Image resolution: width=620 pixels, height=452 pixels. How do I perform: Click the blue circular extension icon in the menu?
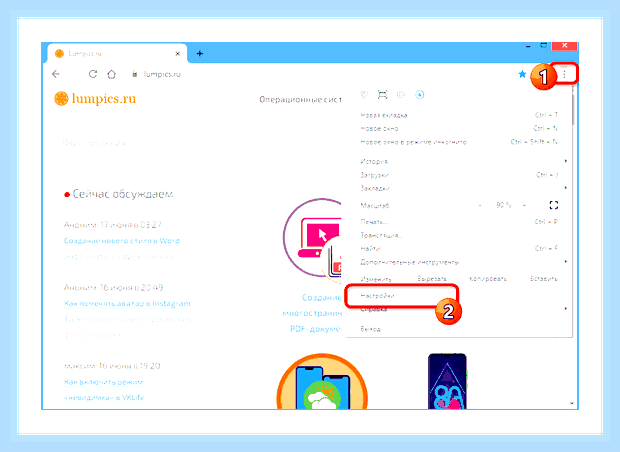click(x=420, y=95)
